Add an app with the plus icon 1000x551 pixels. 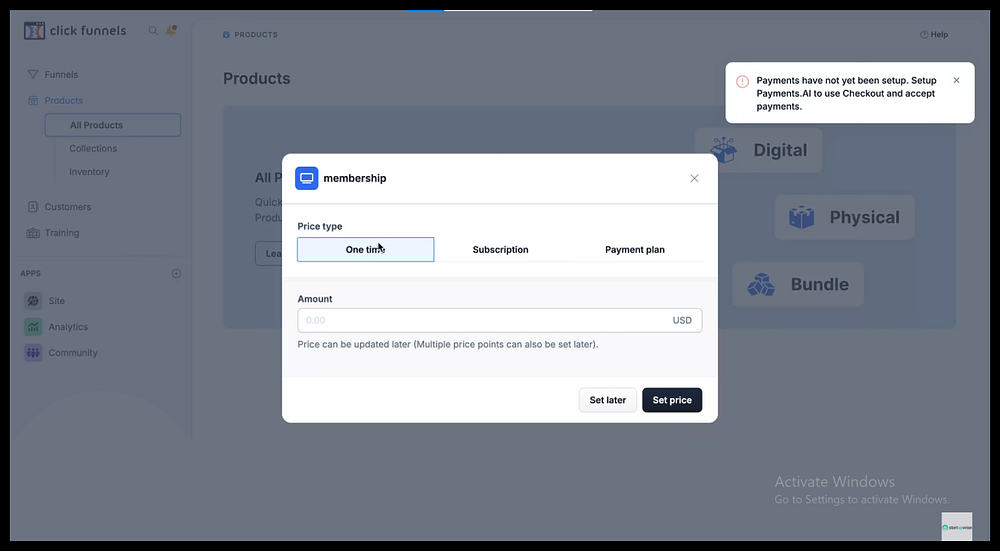177,274
